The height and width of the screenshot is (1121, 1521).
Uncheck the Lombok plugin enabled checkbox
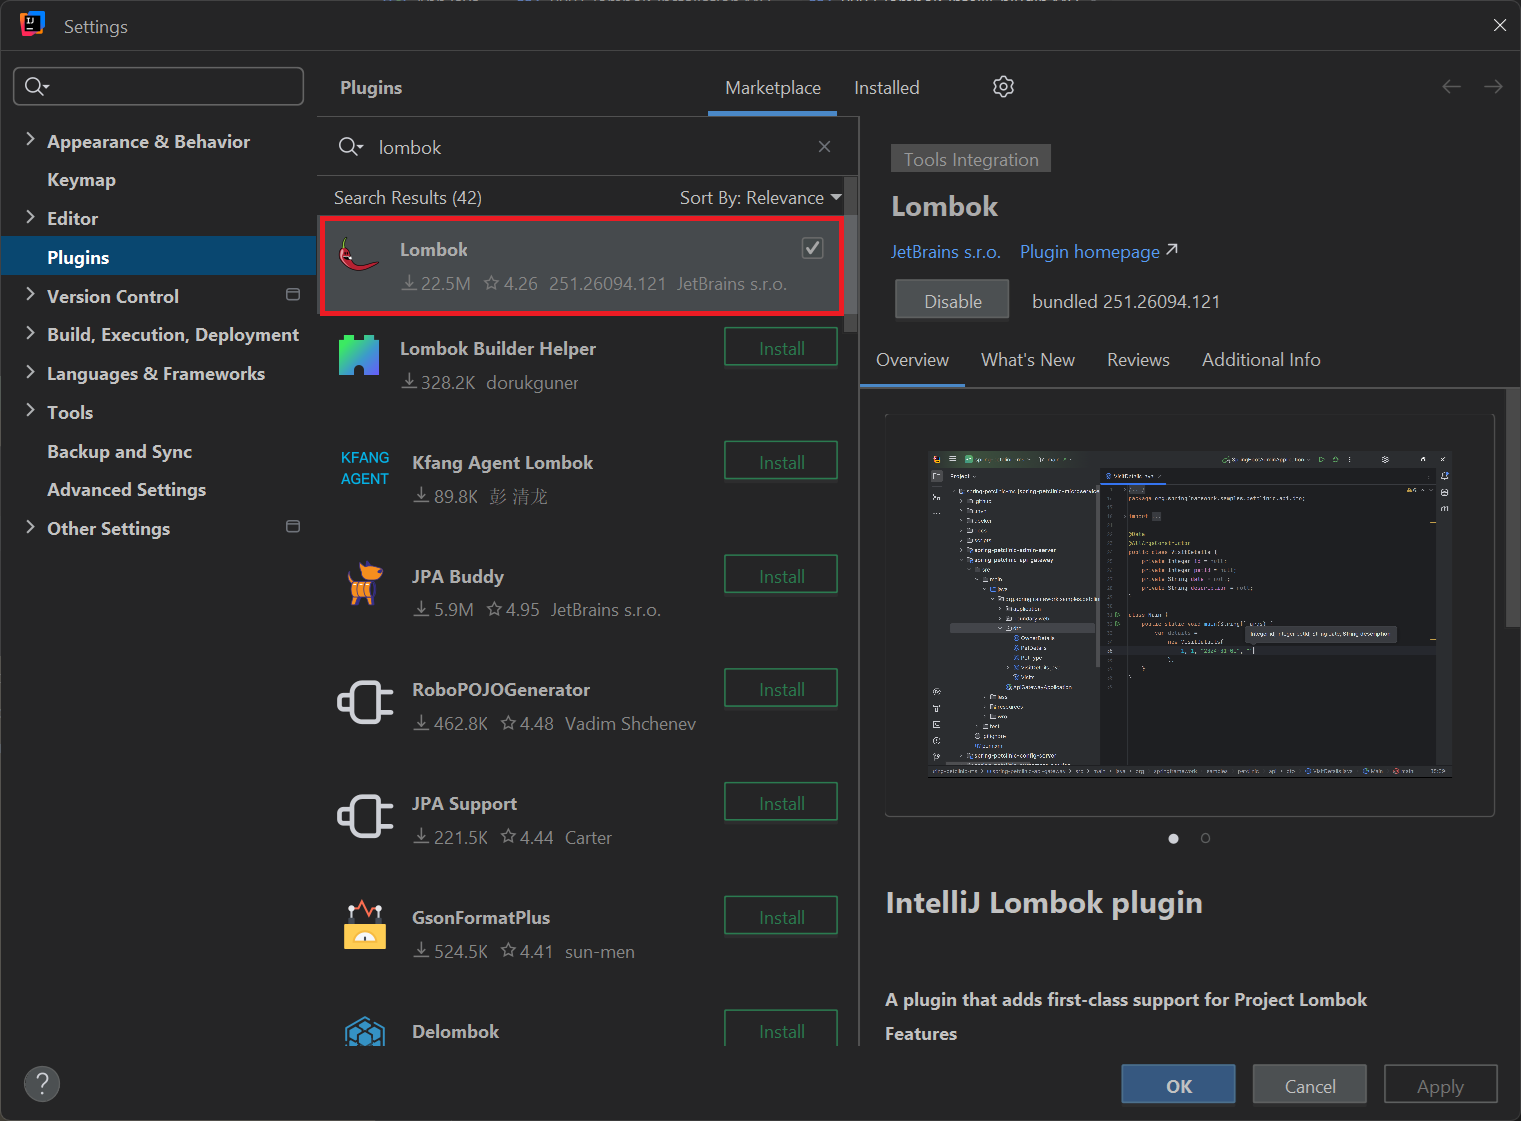(812, 248)
